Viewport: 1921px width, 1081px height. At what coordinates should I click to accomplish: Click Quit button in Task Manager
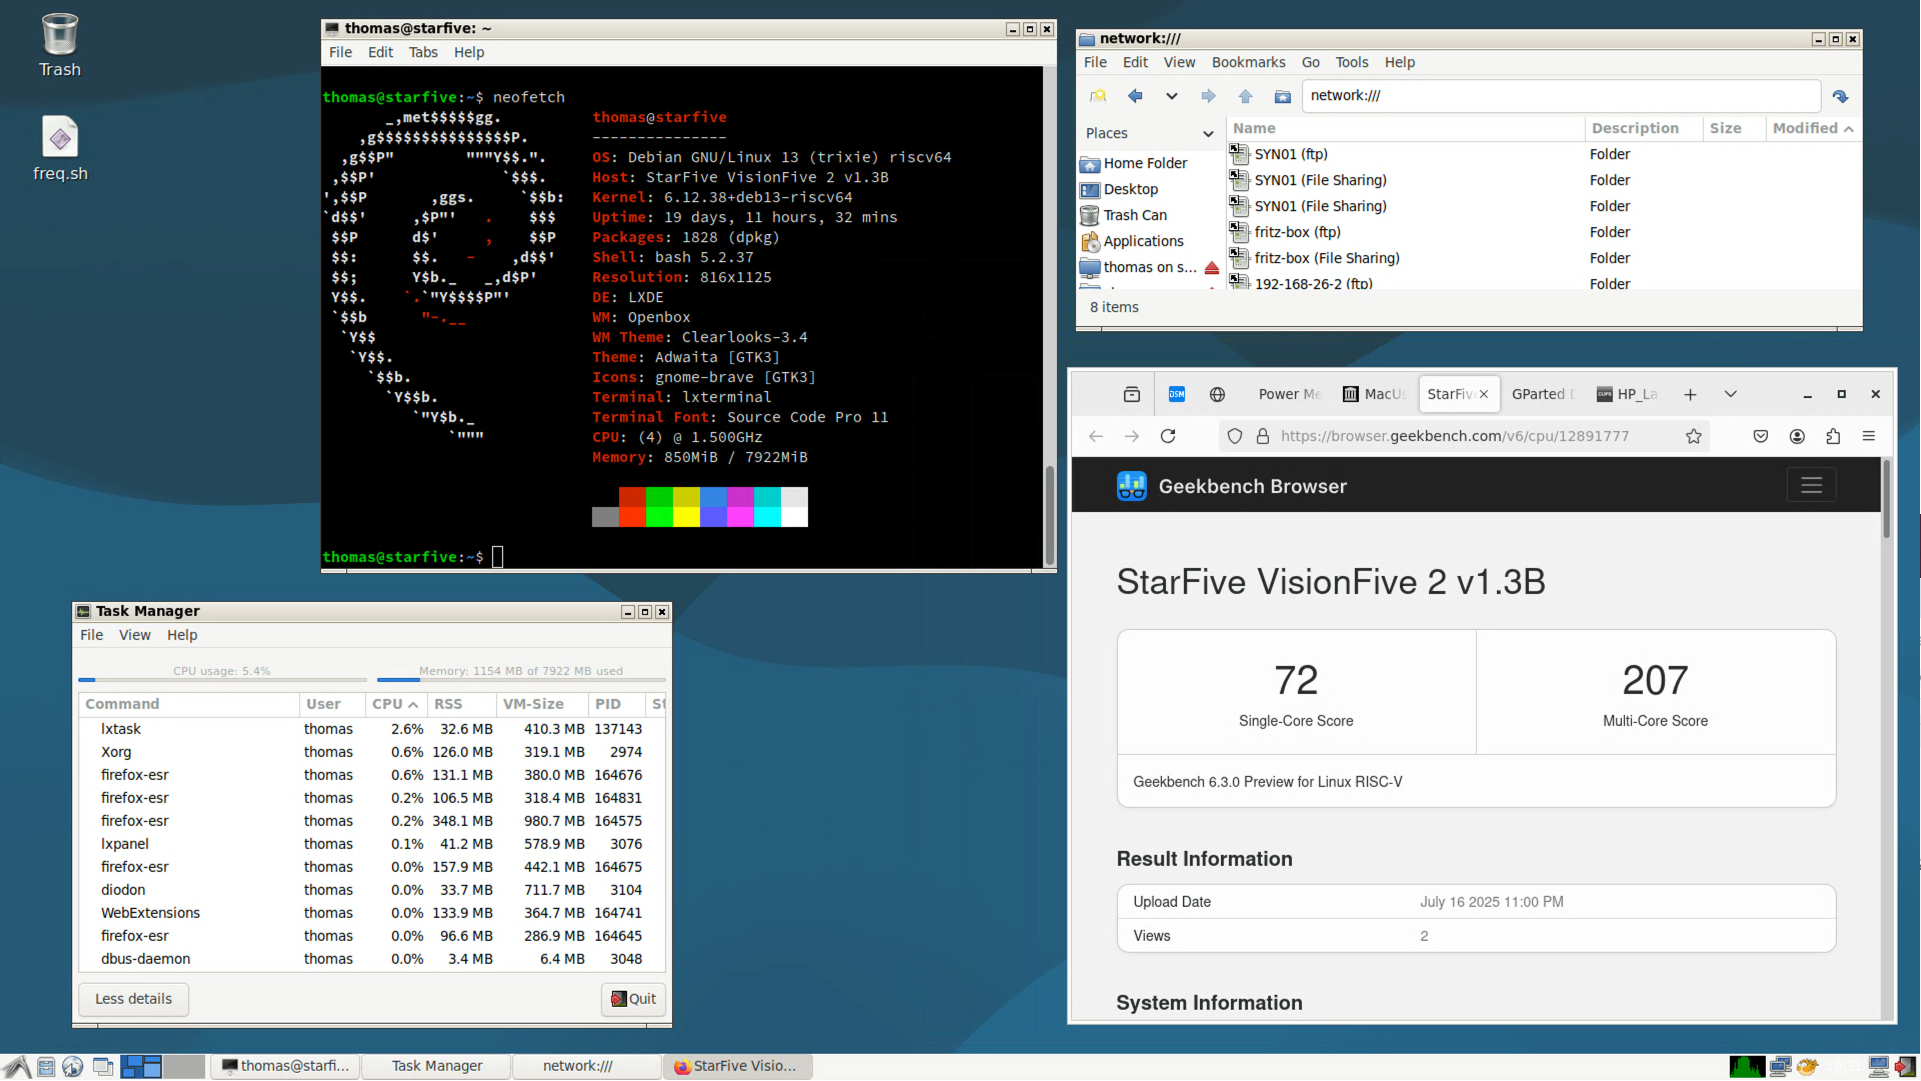click(x=633, y=999)
